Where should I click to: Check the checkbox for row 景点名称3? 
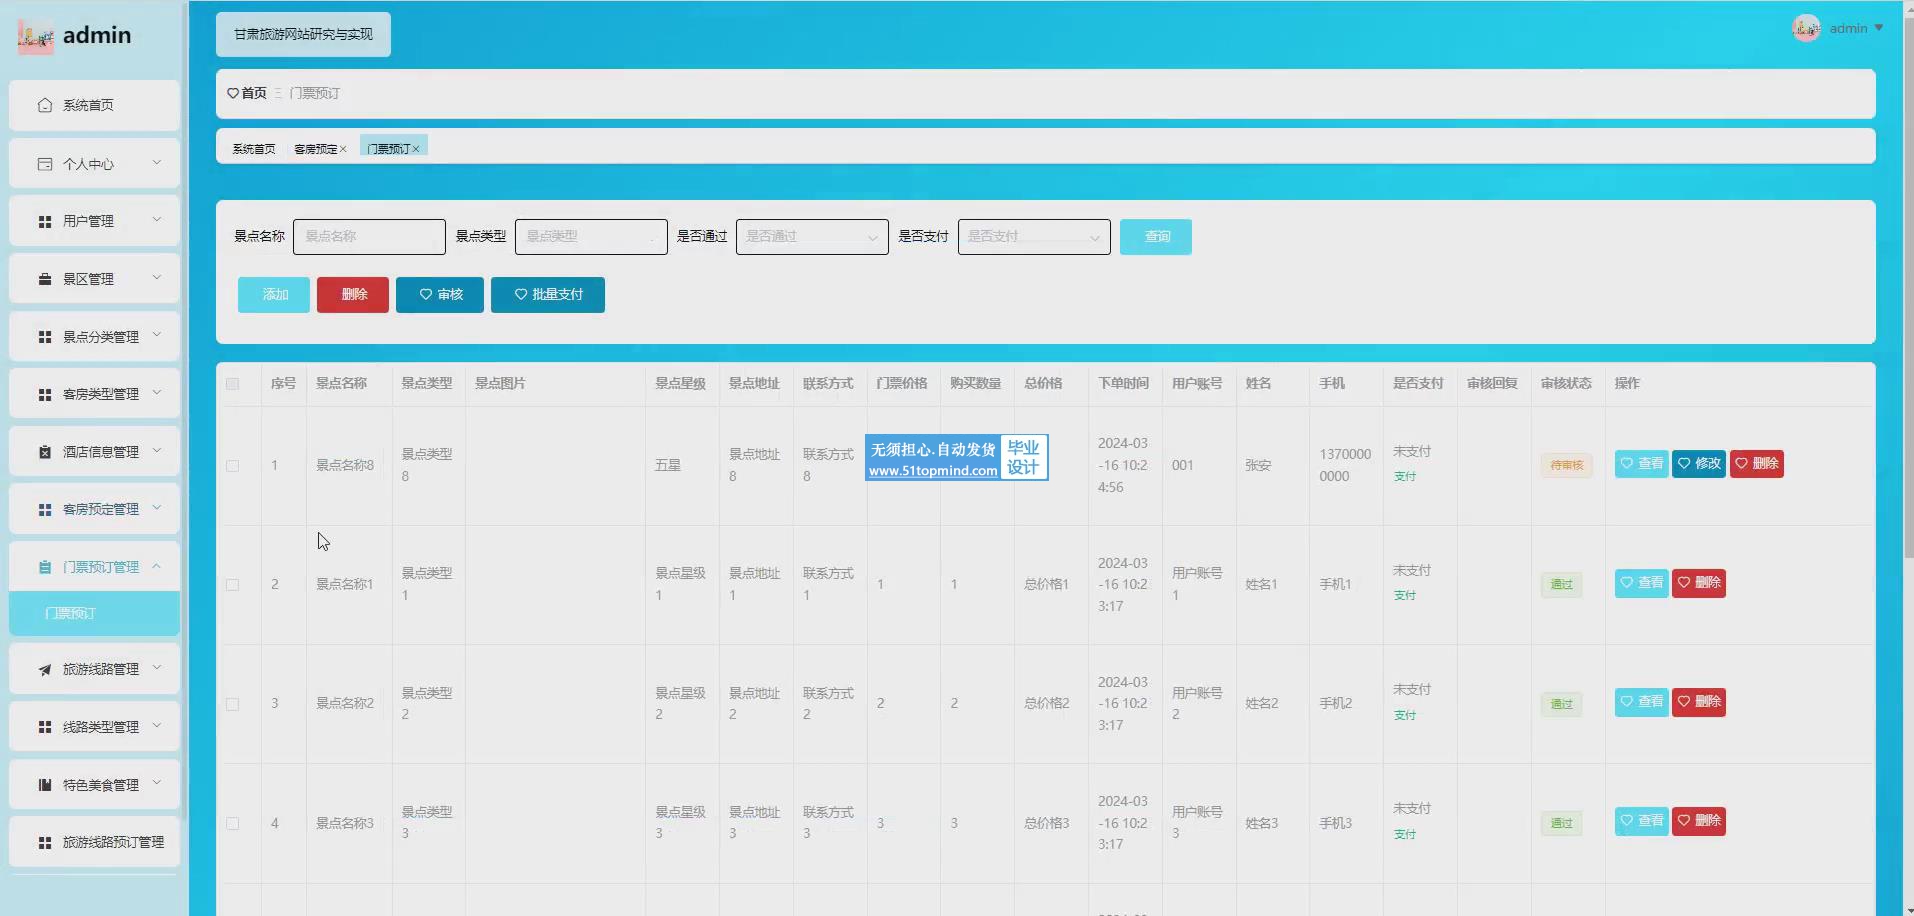[x=233, y=824]
